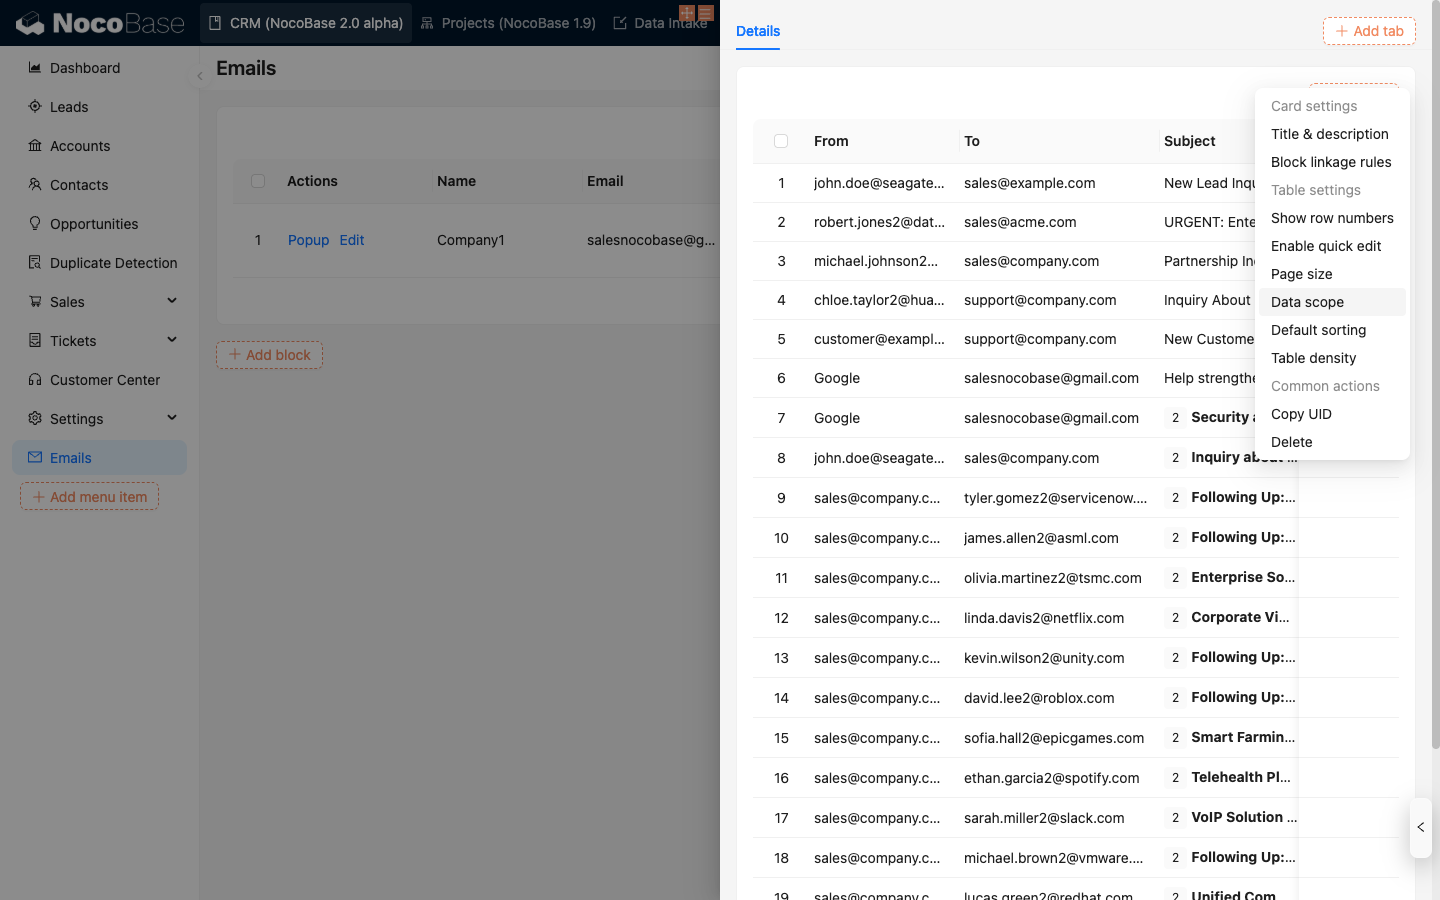Click the Add tab button
The width and height of the screenshot is (1440, 900).
tap(1369, 31)
